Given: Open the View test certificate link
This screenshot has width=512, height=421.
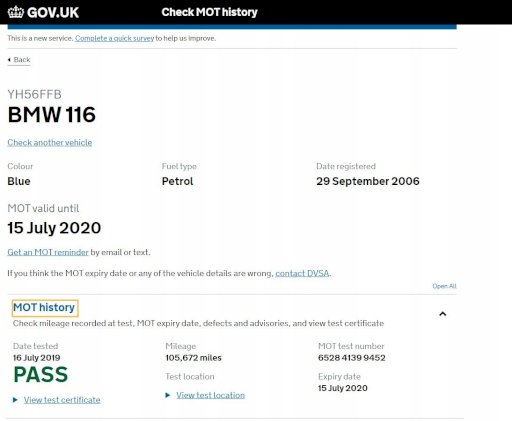Looking at the screenshot, I should (62, 400).
